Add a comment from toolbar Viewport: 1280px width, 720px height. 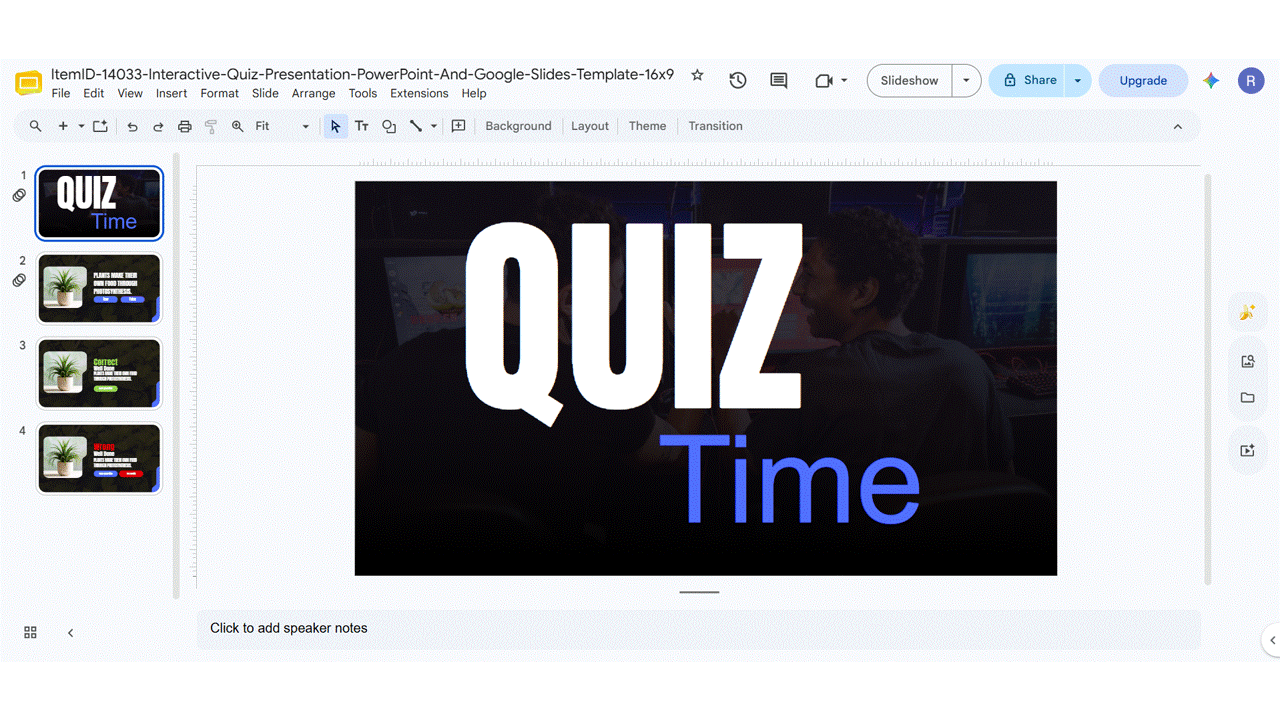459,126
